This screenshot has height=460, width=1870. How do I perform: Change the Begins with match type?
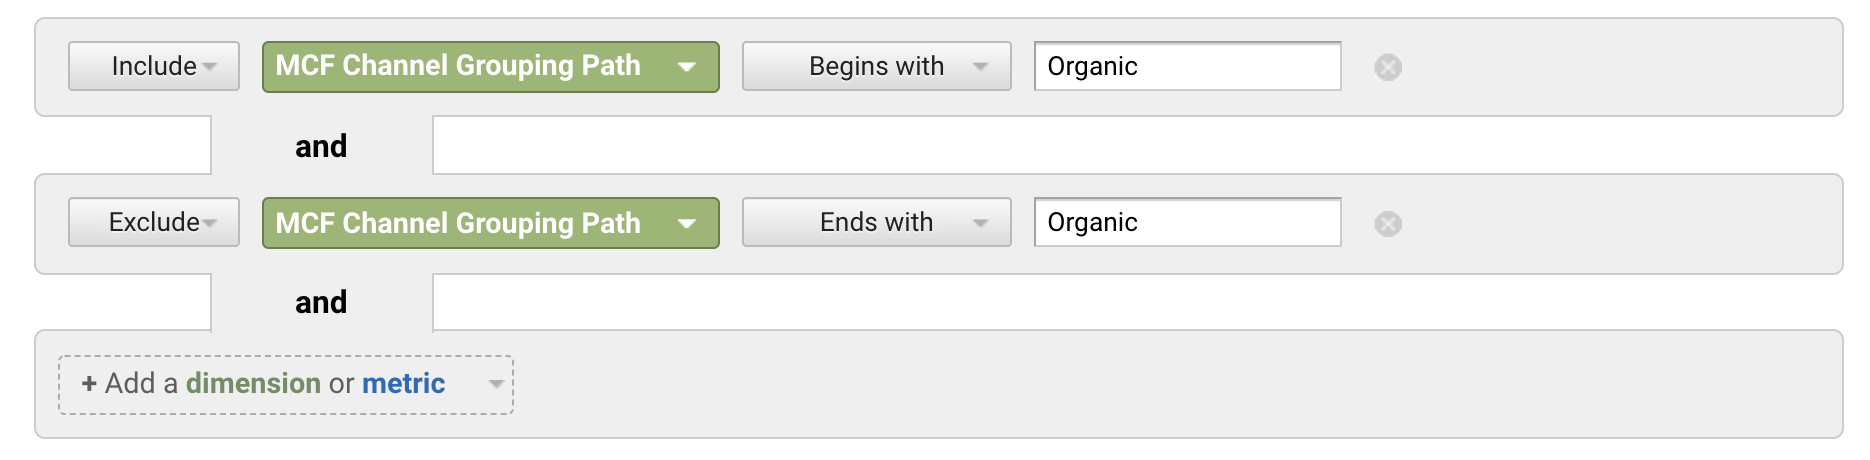[x=875, y=66]
